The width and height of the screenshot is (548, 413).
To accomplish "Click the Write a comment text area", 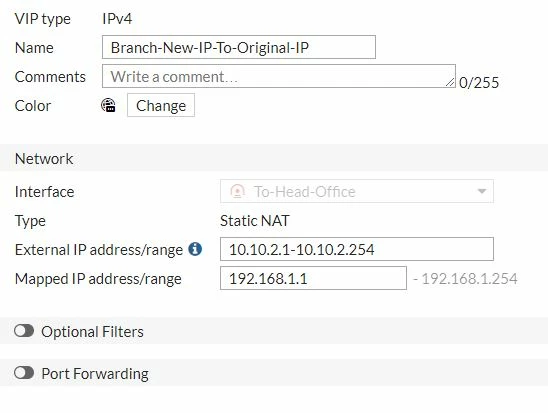I will pyautogui.click(x=279, y=76).
